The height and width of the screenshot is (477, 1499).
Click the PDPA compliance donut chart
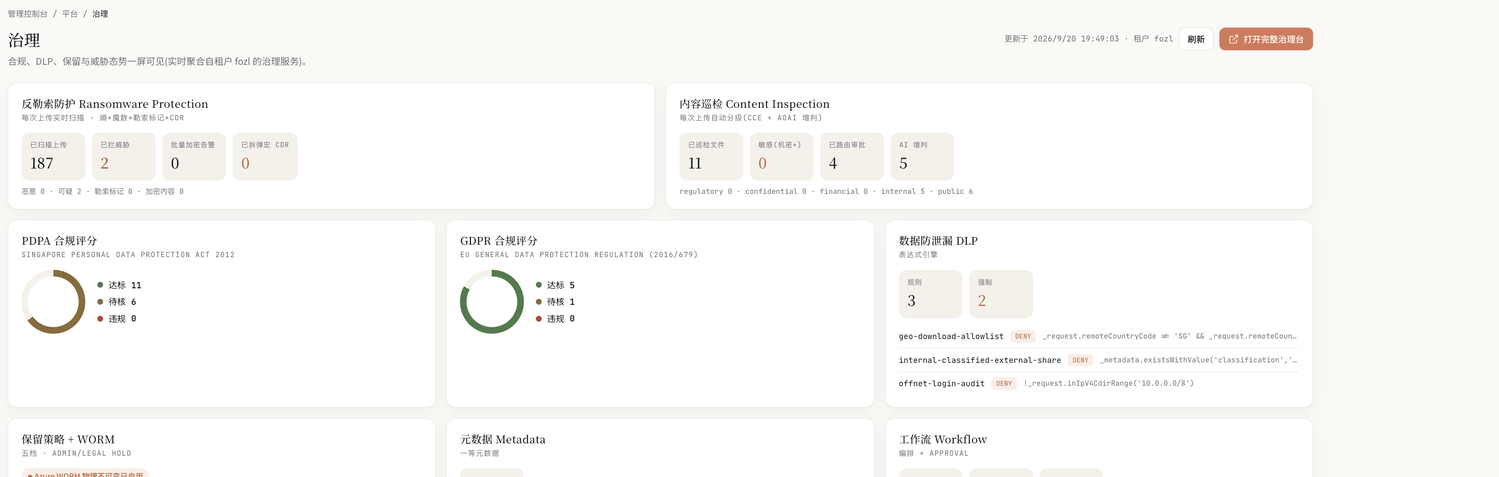pos(53,302)
